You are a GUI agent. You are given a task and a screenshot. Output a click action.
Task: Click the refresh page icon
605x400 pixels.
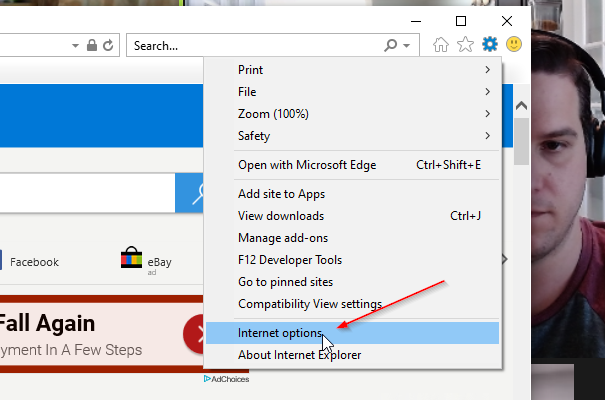pos(108,46)
